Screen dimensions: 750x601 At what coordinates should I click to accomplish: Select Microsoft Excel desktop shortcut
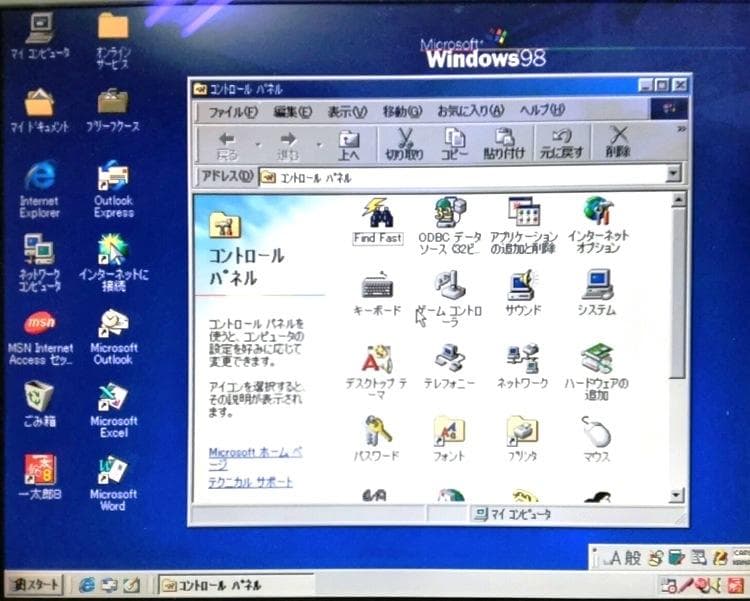tap(113, 411)
